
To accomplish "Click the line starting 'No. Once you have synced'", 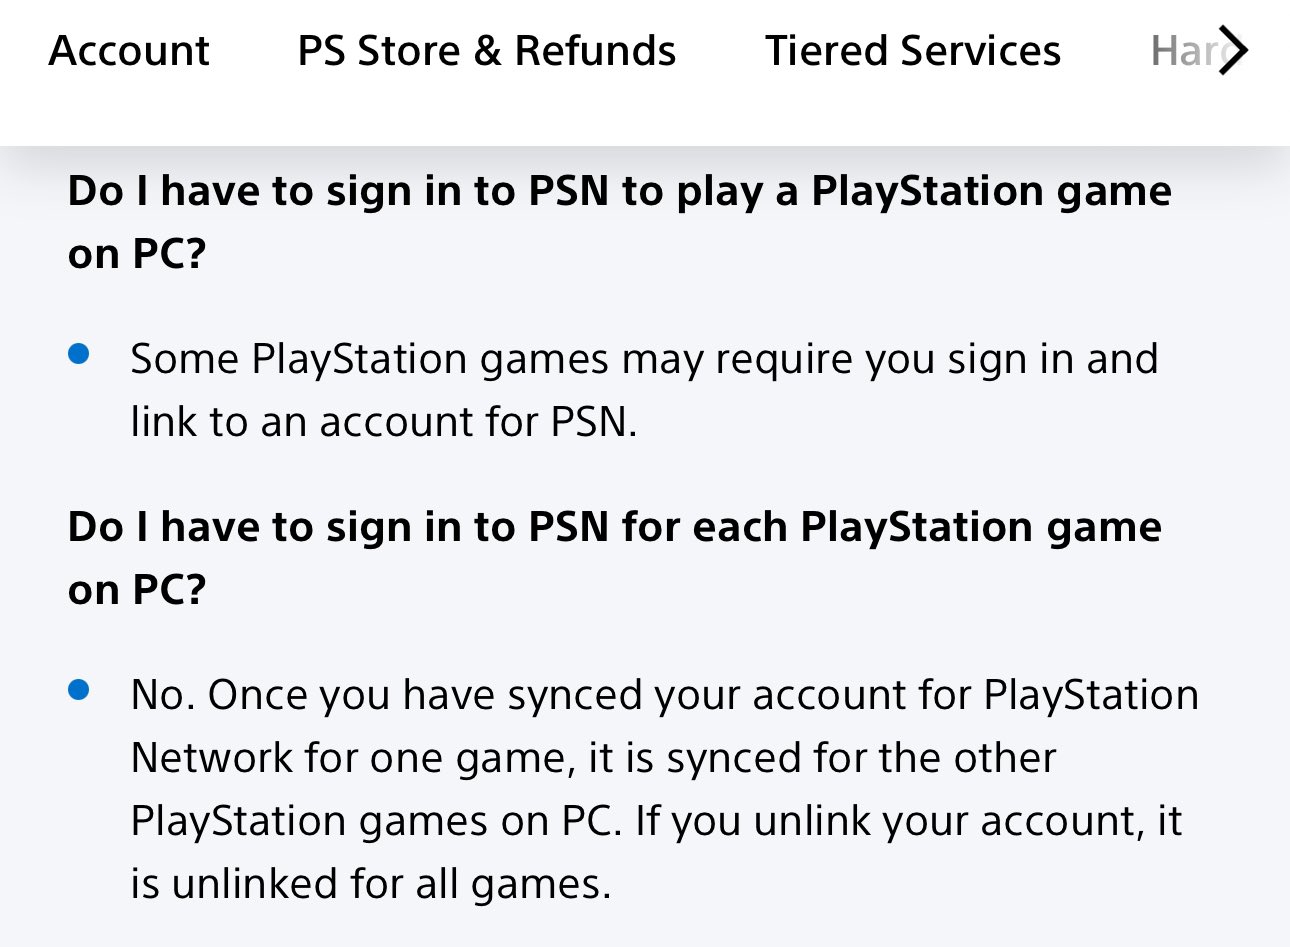I will point(664,695).
